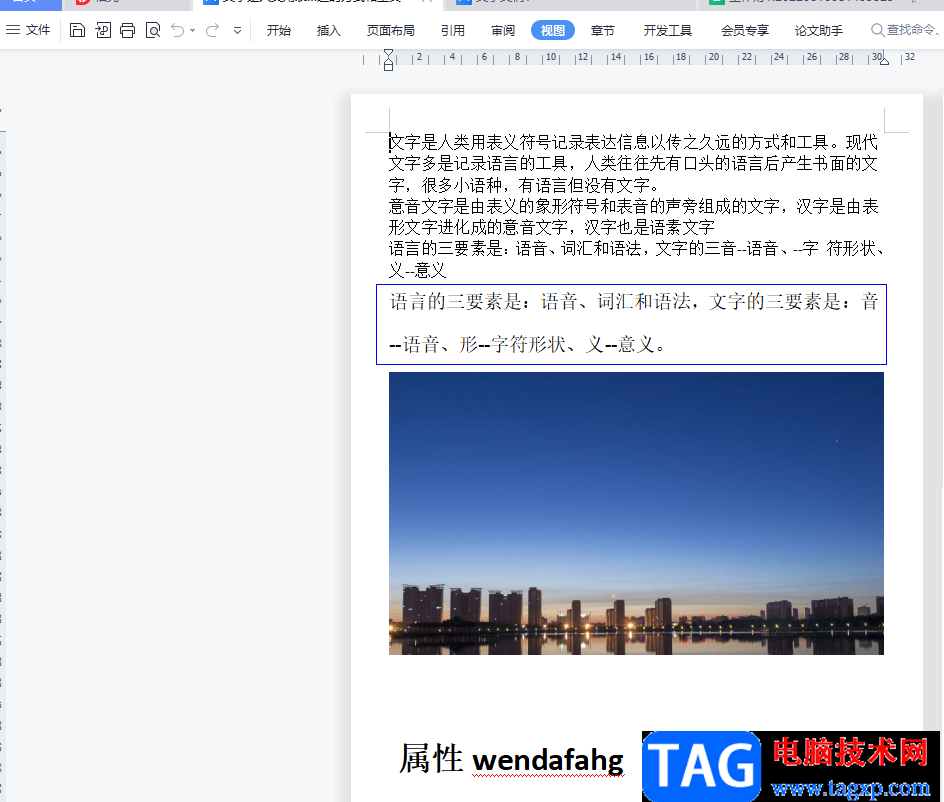Select the blue-bordered text box with 语言的三要素

point(631,324)
